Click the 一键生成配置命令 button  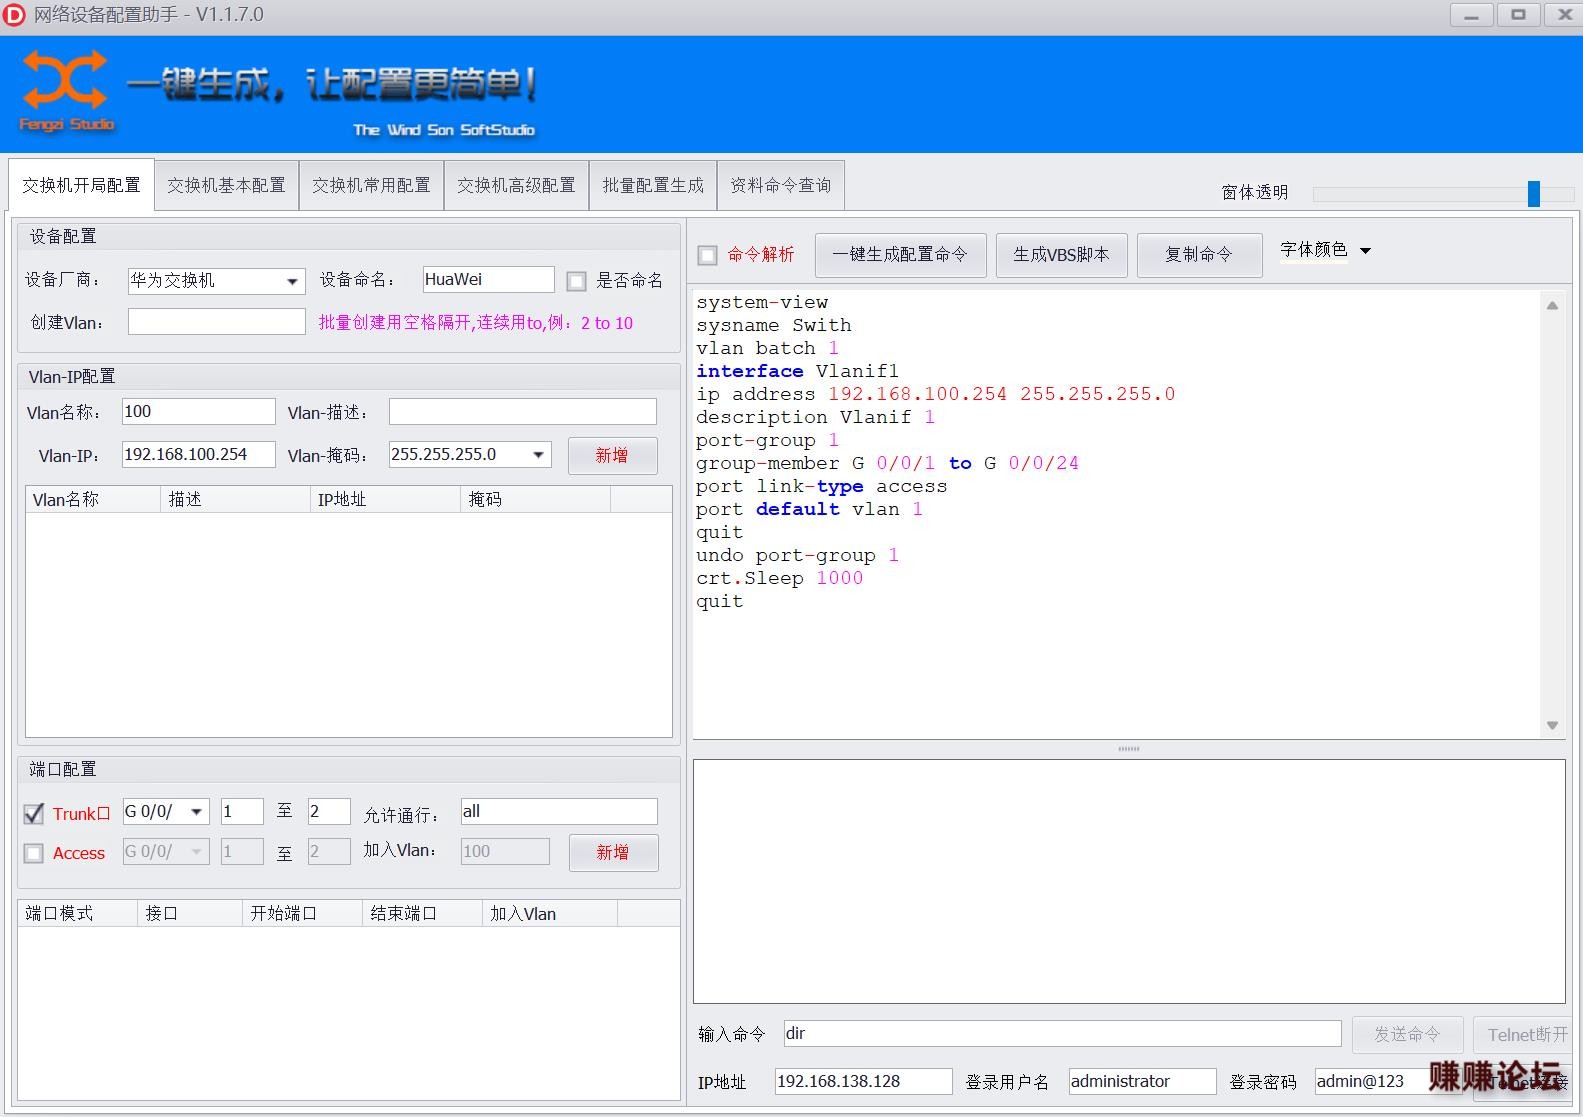[x=900, y=255]
